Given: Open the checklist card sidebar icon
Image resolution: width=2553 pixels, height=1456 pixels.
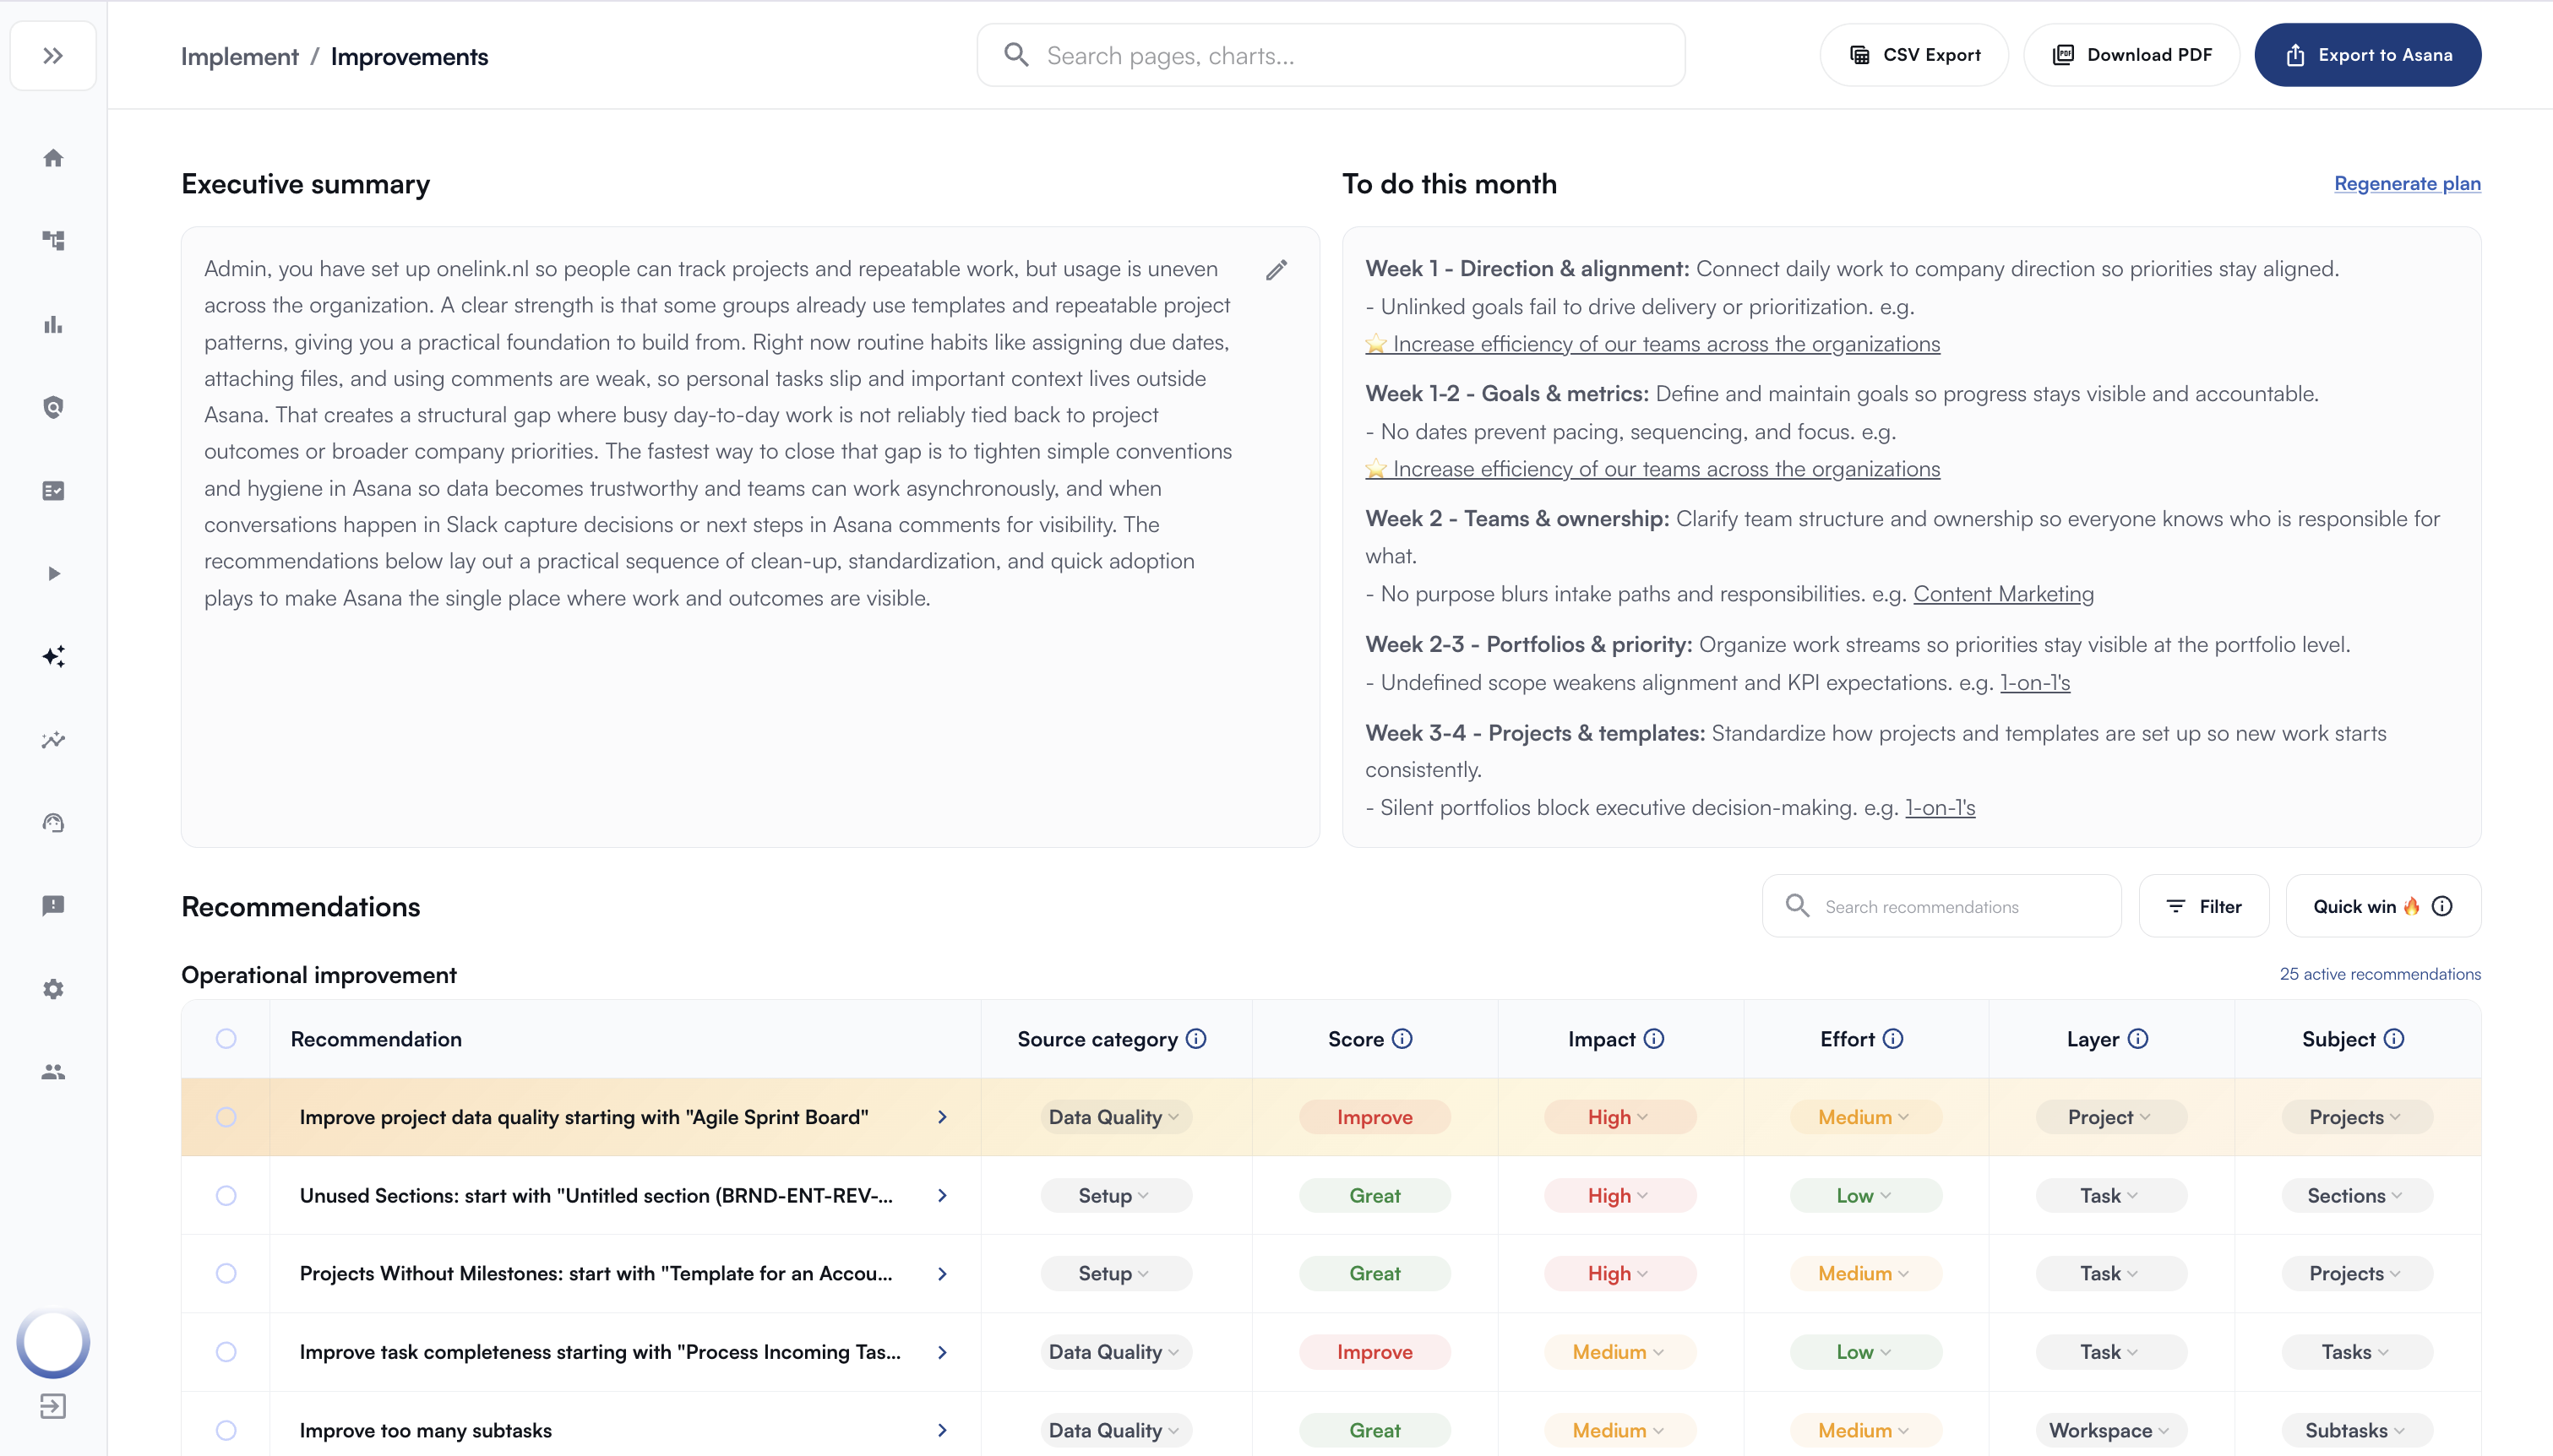Looking at the screenshot, I should (53, 491).
